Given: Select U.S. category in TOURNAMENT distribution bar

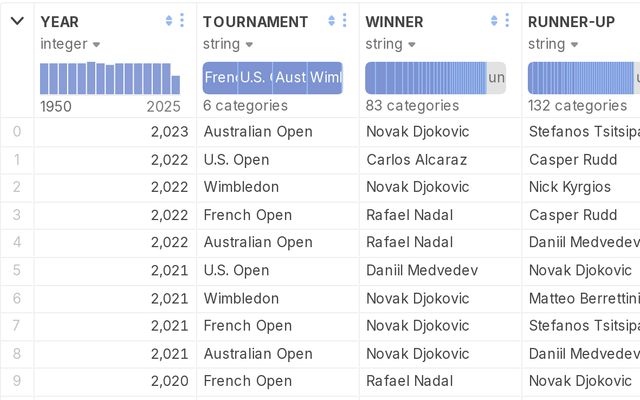Looking at the screenshot, I should [x=255, y=78].
